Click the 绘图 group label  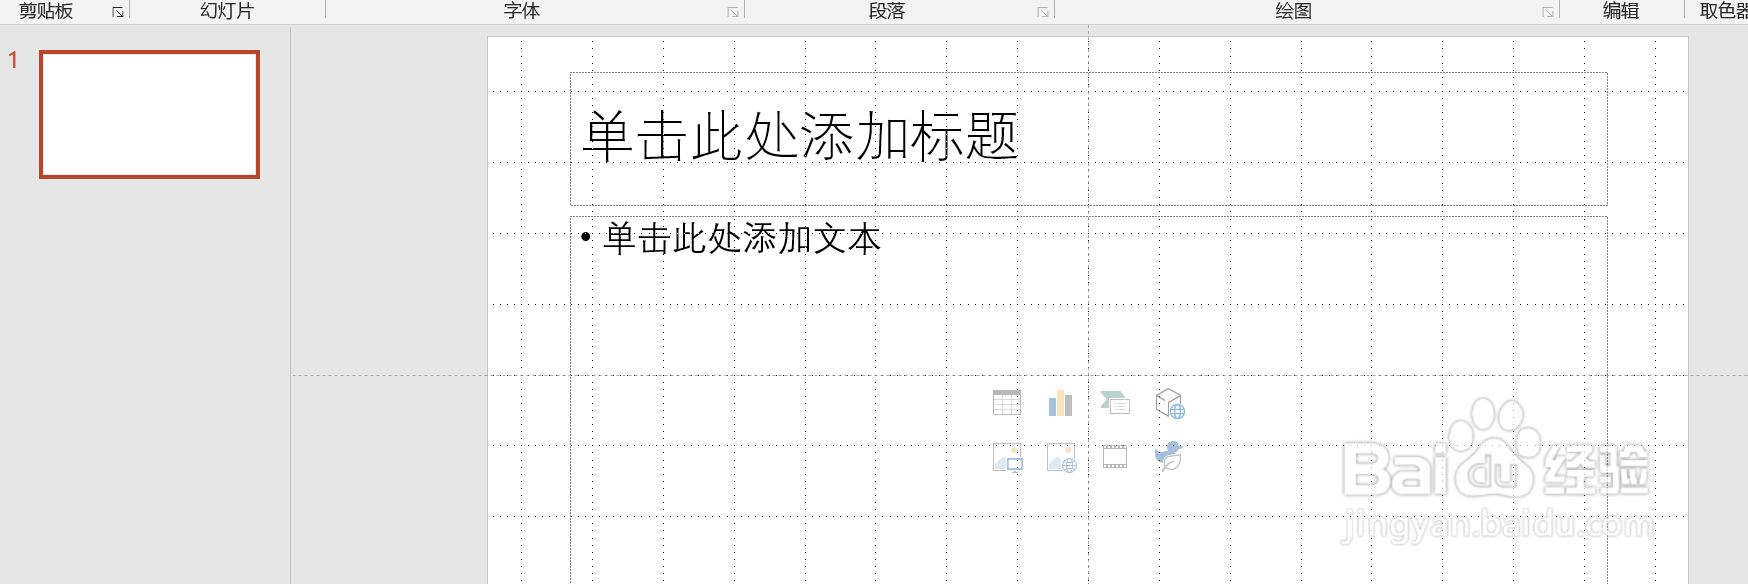pos(1293,11)
